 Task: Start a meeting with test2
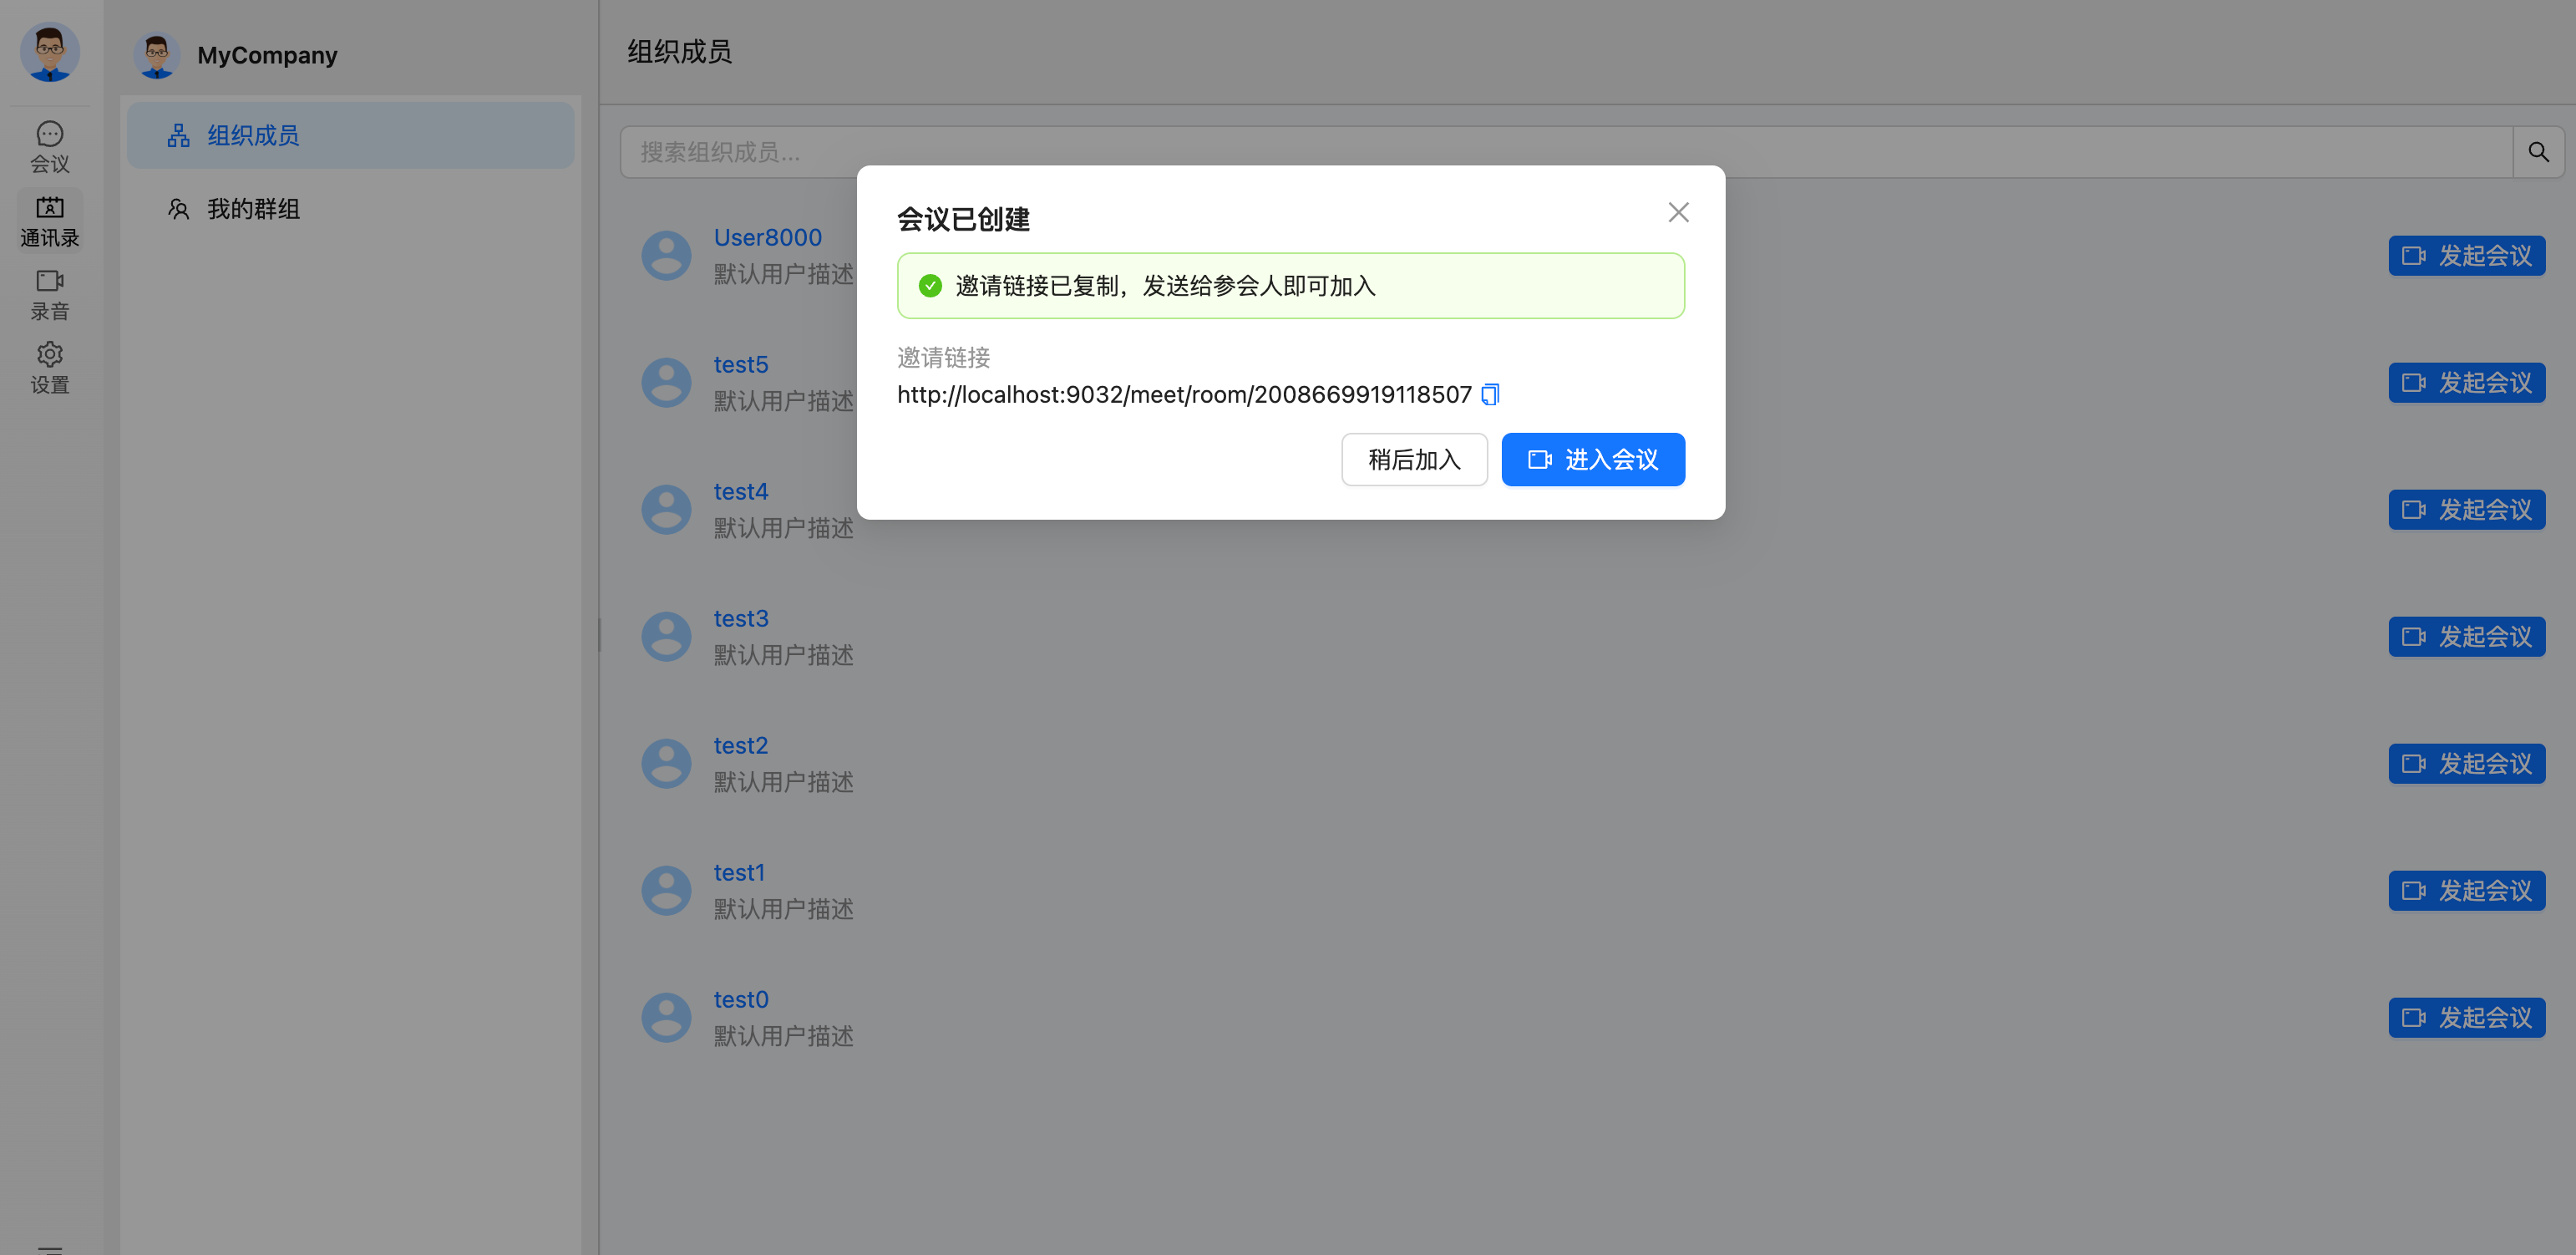(2466, 764)
